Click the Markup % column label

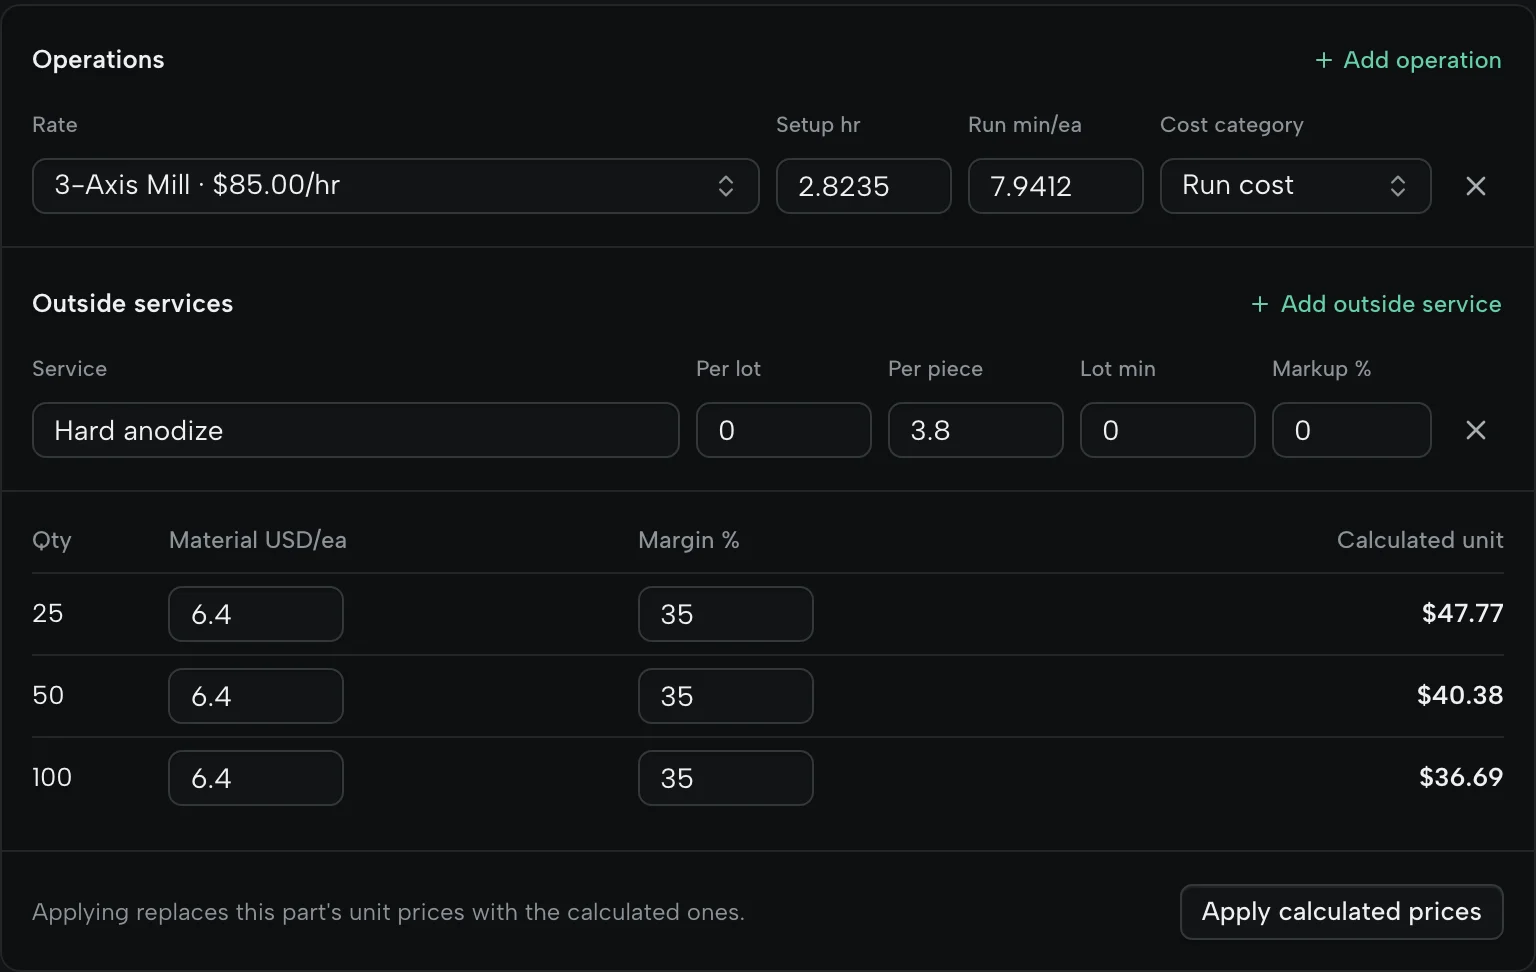(1321, 369)
